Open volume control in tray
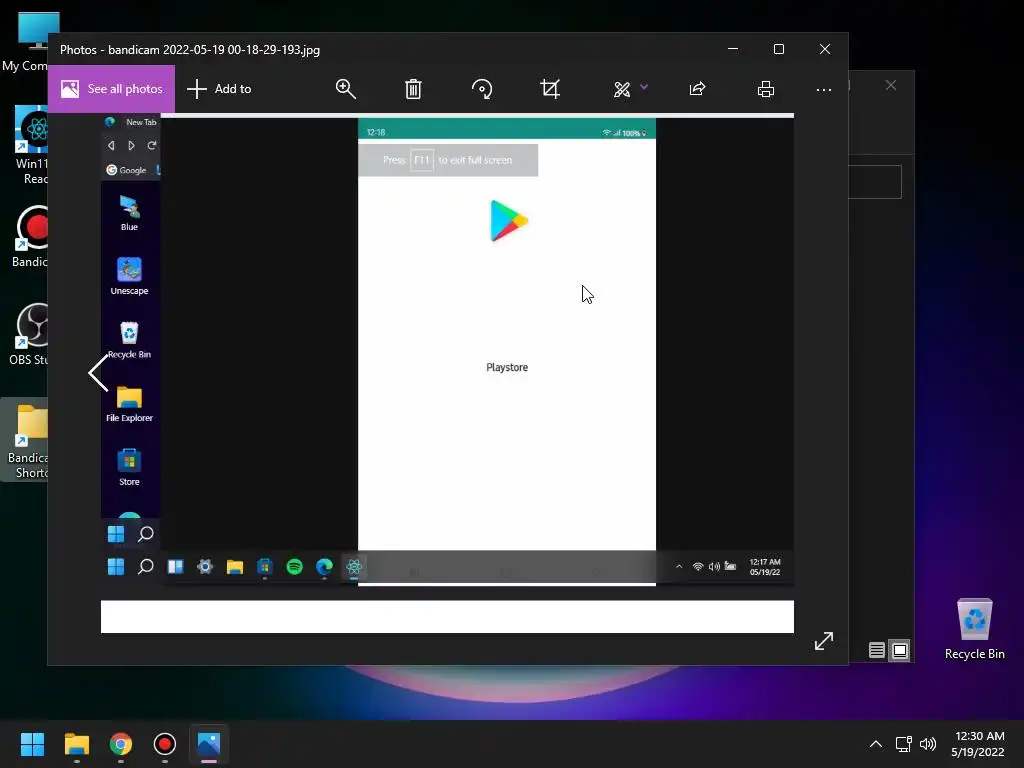This screenshot has width=1024, height=768. [927, 744]
